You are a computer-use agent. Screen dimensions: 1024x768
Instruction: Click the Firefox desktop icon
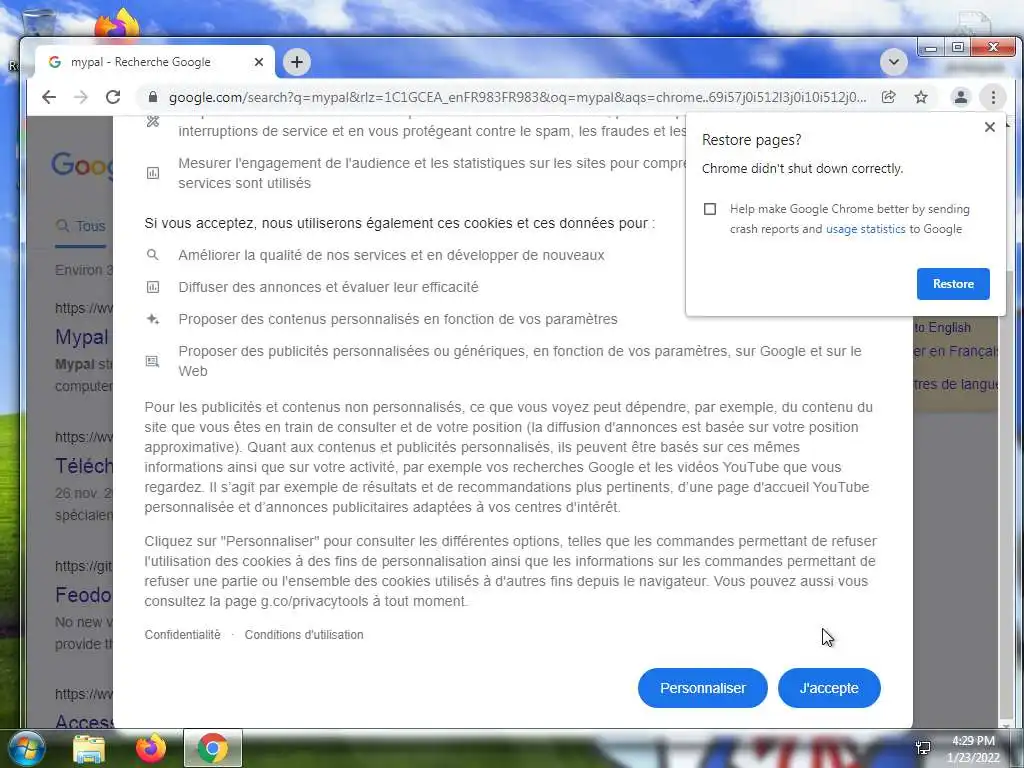(x=118, y=24)
